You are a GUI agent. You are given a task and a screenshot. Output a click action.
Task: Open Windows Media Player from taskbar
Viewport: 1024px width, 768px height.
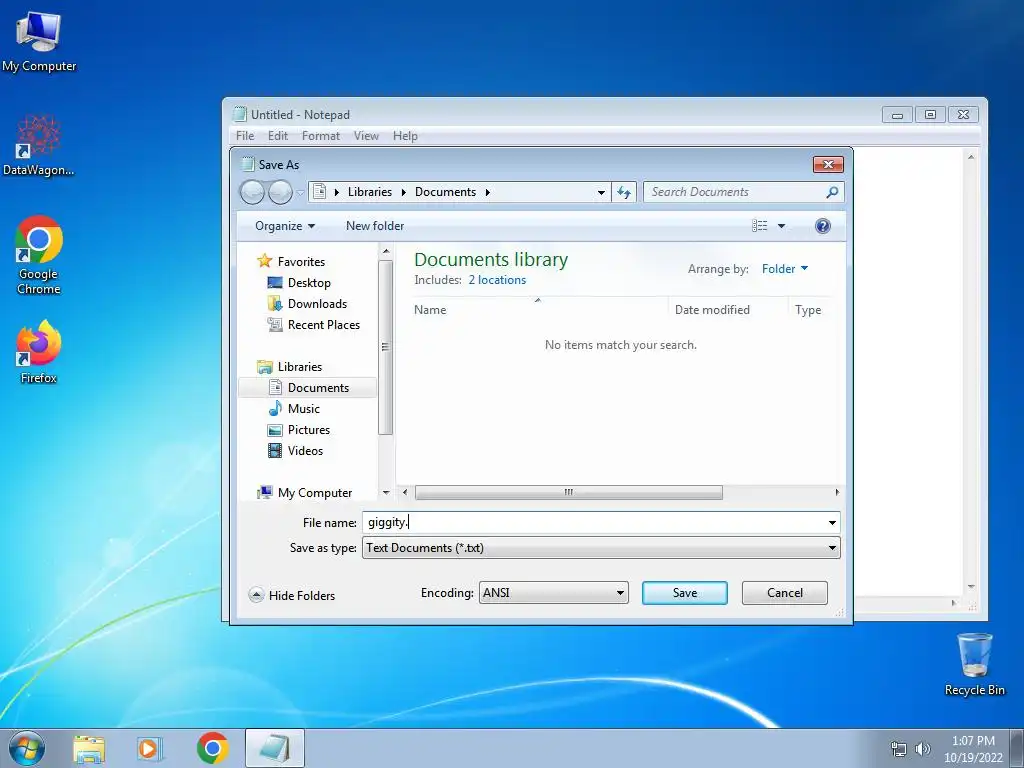point(150,748)
